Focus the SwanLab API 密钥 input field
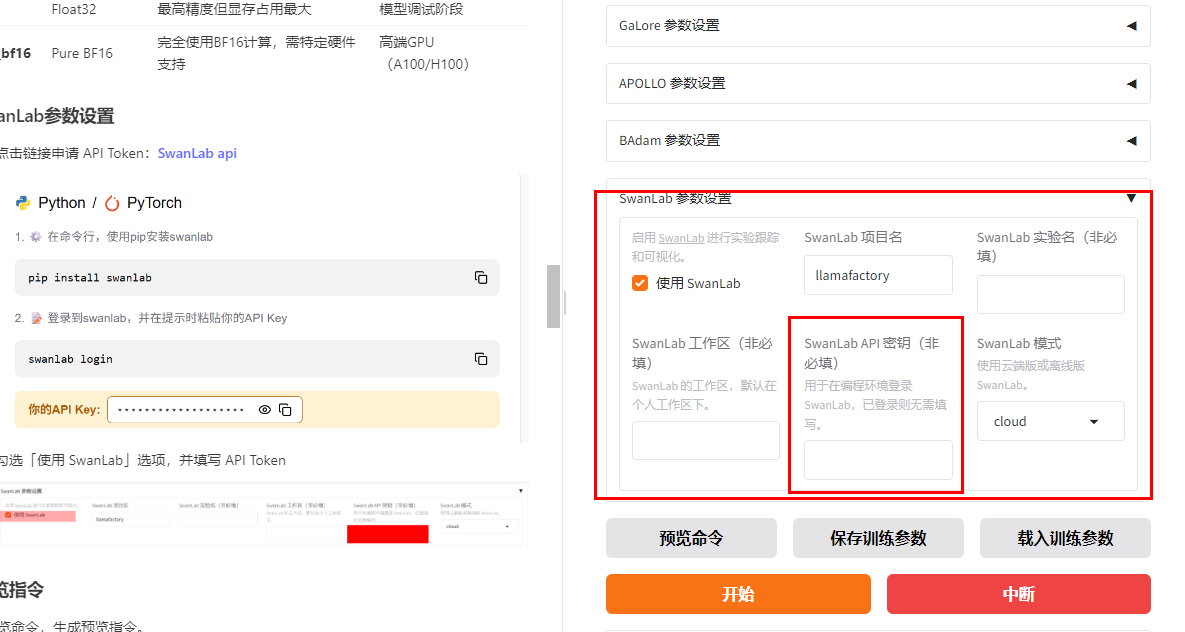Screen dimensions: 1185x632 pyautogui.click(x=878, y=460)
